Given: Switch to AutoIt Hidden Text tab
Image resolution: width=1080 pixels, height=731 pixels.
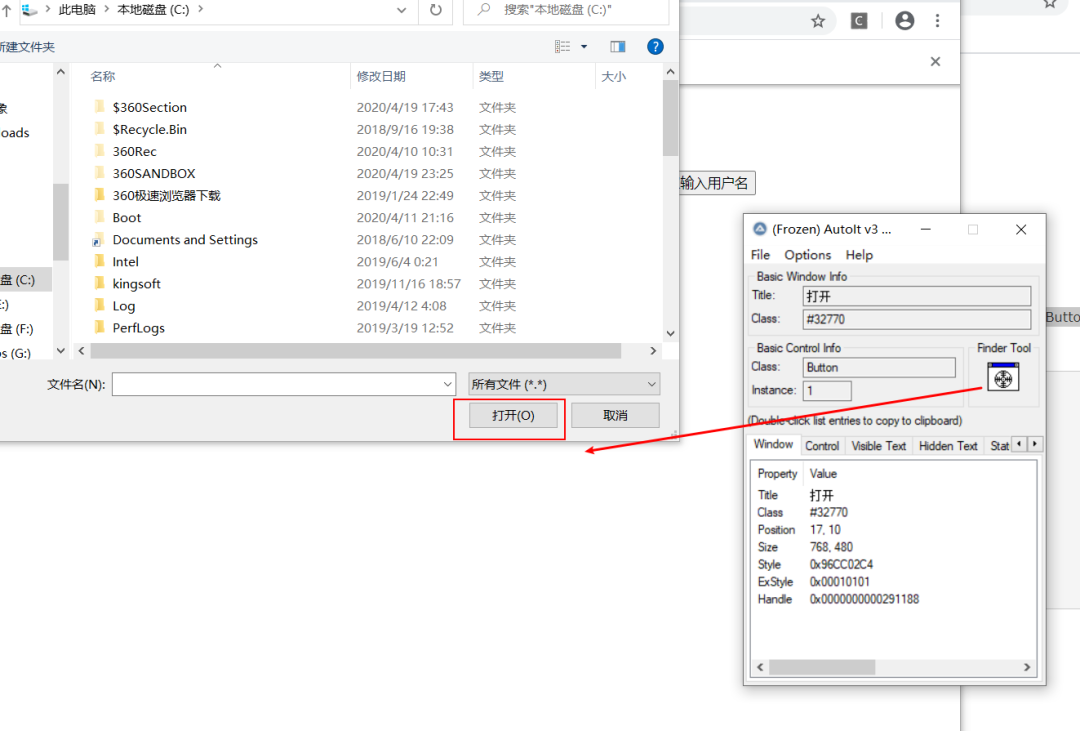Looking at the screenshot, I should pos(948,446).
